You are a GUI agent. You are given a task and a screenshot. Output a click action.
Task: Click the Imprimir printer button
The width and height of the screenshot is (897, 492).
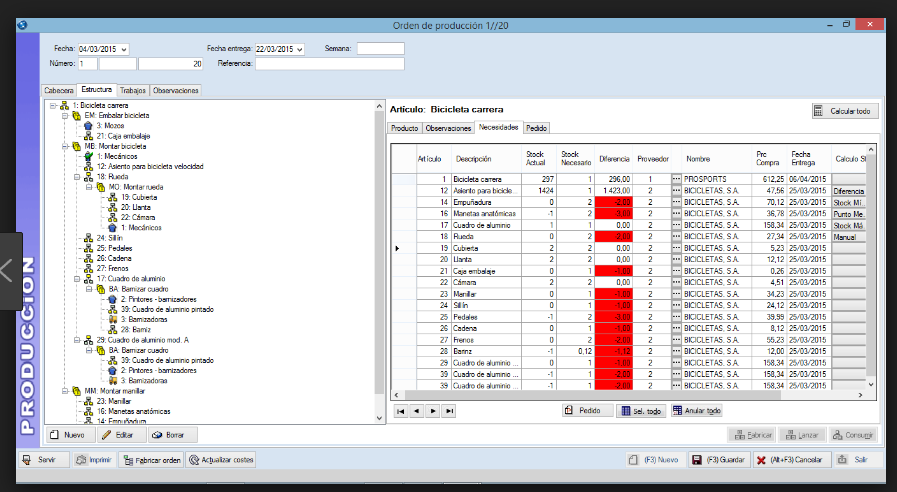[x=92, y=460]
